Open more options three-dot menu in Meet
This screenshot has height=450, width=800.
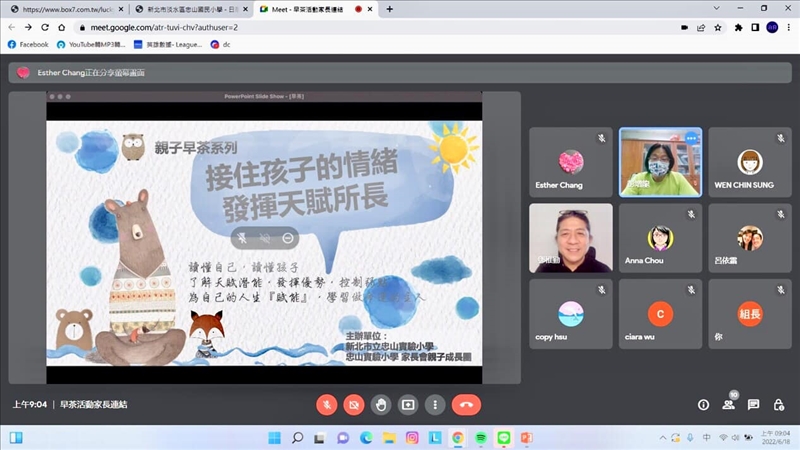tap(434, 404)
